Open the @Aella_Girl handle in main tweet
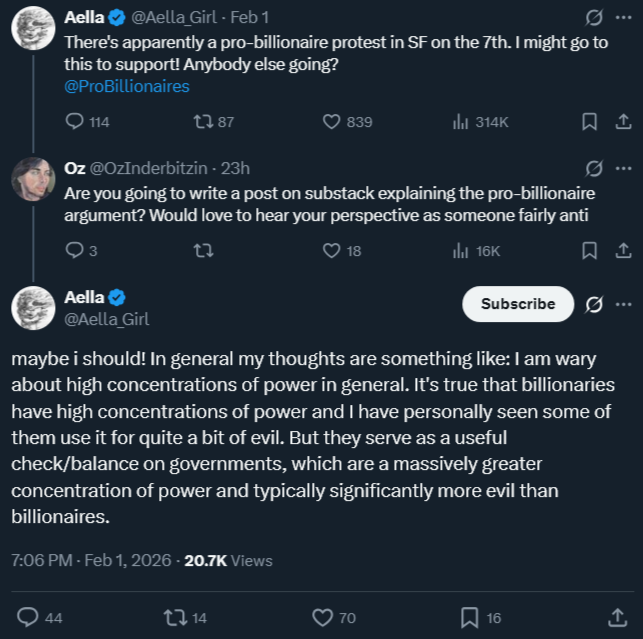This screenshot has width=643, height=639. coord(107,319)
